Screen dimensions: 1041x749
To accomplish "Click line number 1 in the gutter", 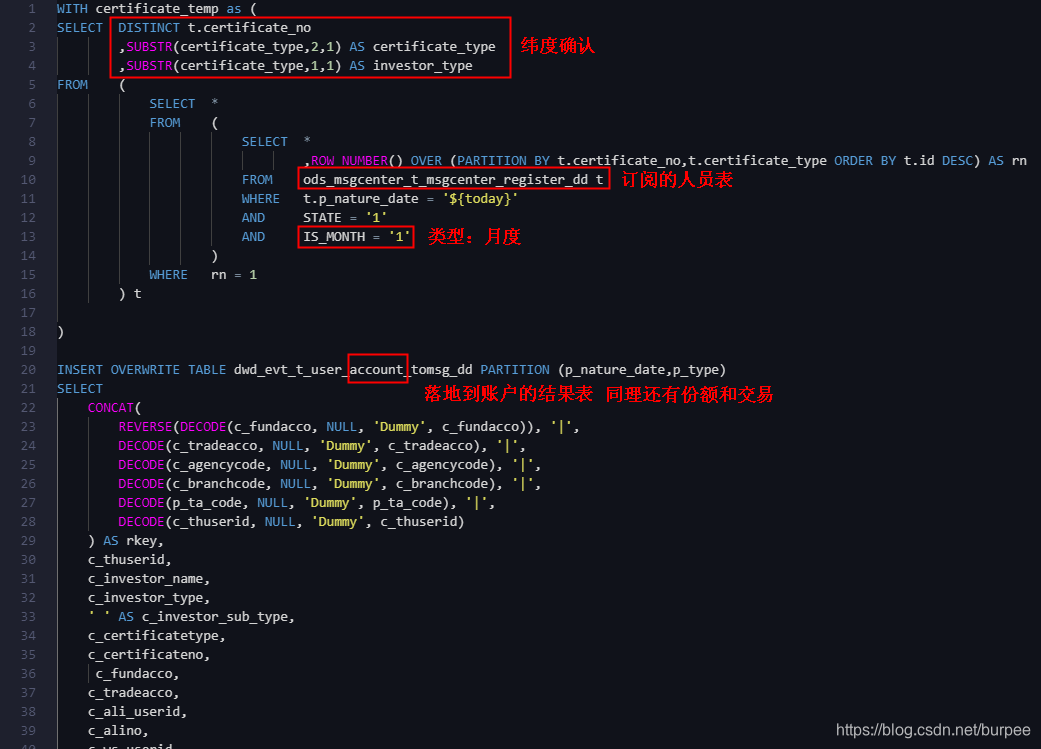I will (x=31, y=9).
